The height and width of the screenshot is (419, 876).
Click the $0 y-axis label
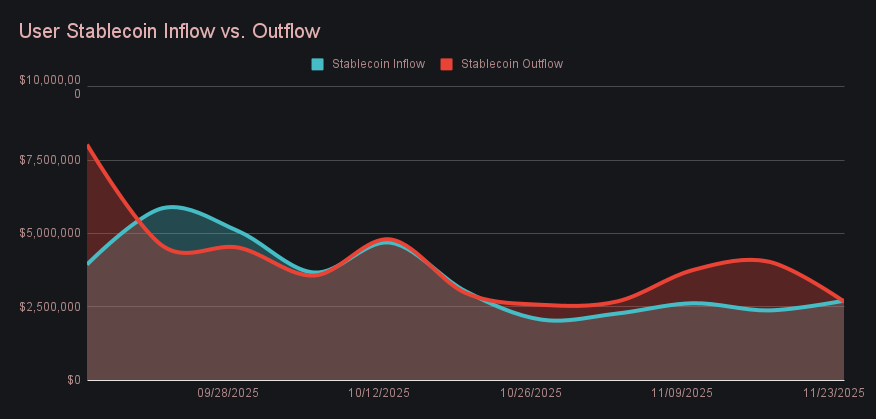(74, 380)
